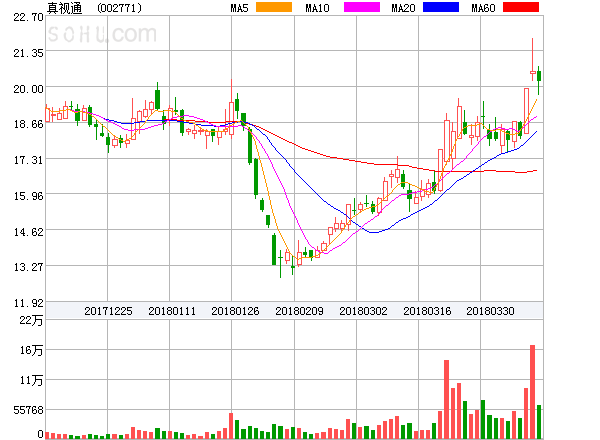The width and height of the screenshot is (600, 440).
Task: Click the 11.92 price axis label
Action: tap(28, 303)
